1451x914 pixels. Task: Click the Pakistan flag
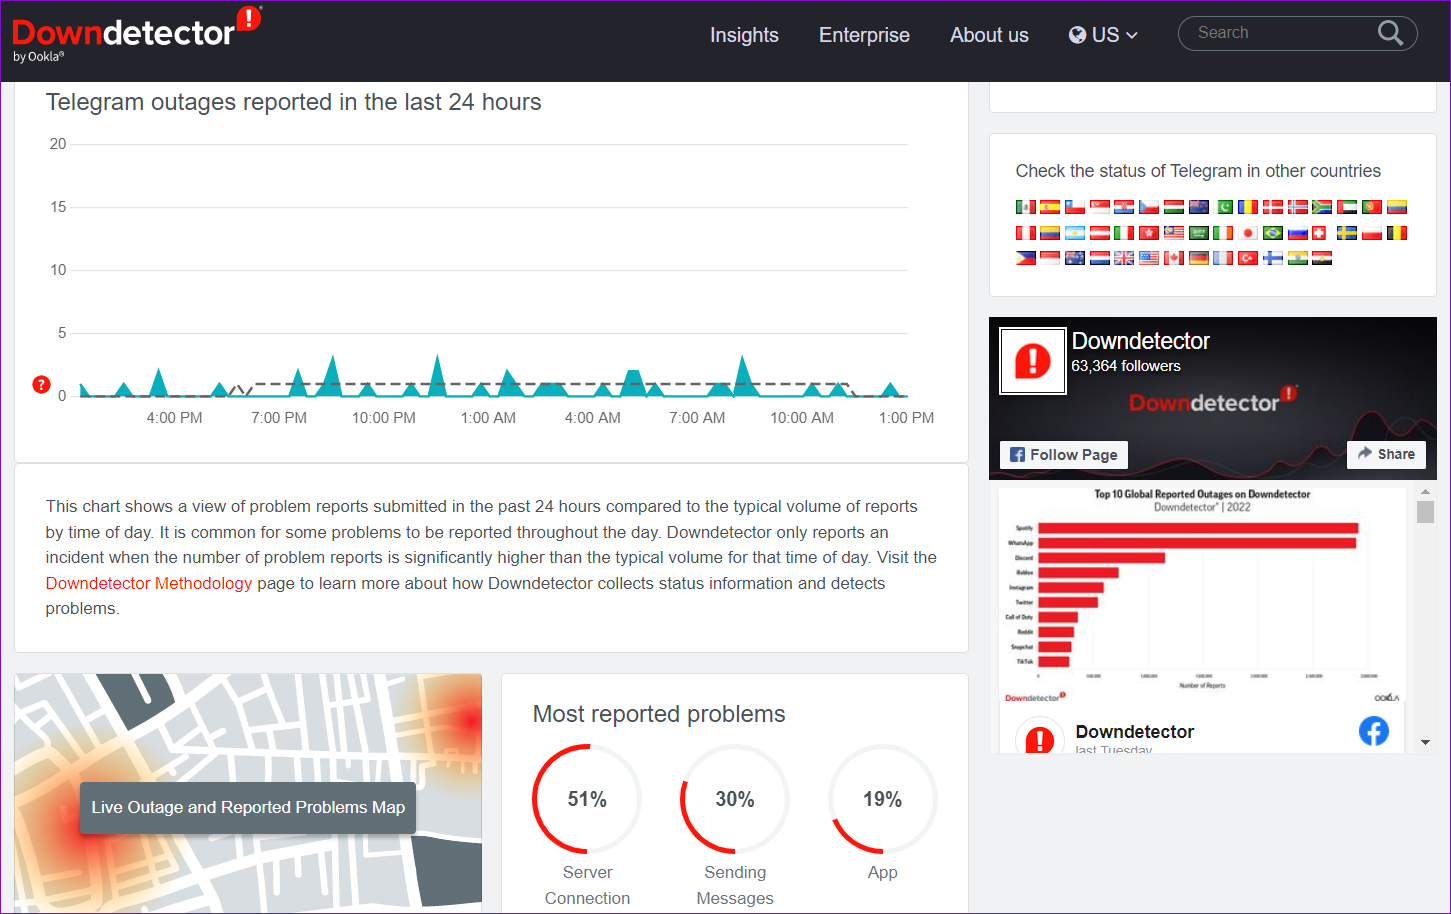(x=1223, y=207)
